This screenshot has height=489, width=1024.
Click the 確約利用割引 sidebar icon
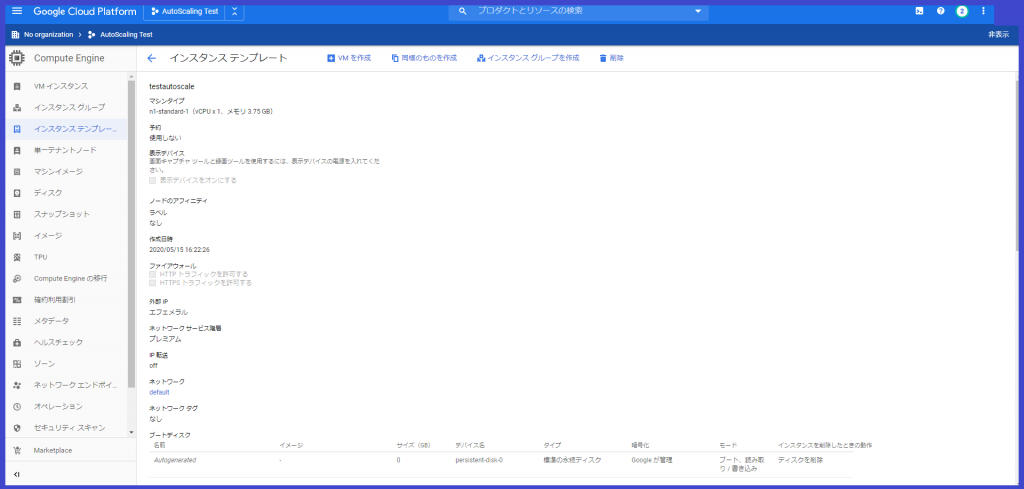coord(17,300)
